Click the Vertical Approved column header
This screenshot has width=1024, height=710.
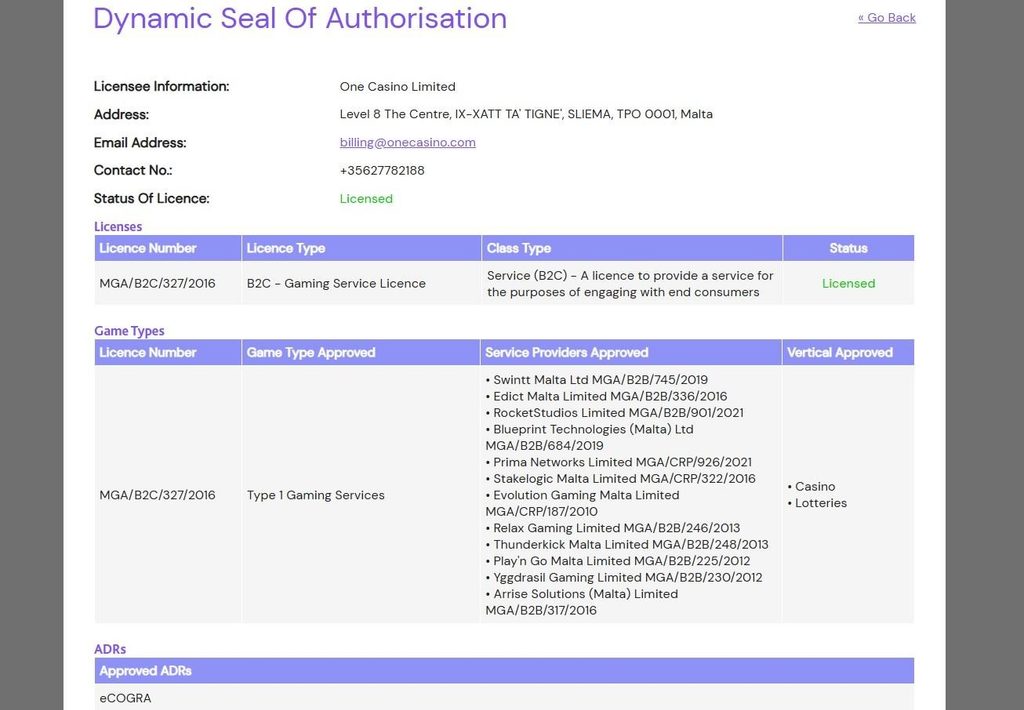pos(848,353)
